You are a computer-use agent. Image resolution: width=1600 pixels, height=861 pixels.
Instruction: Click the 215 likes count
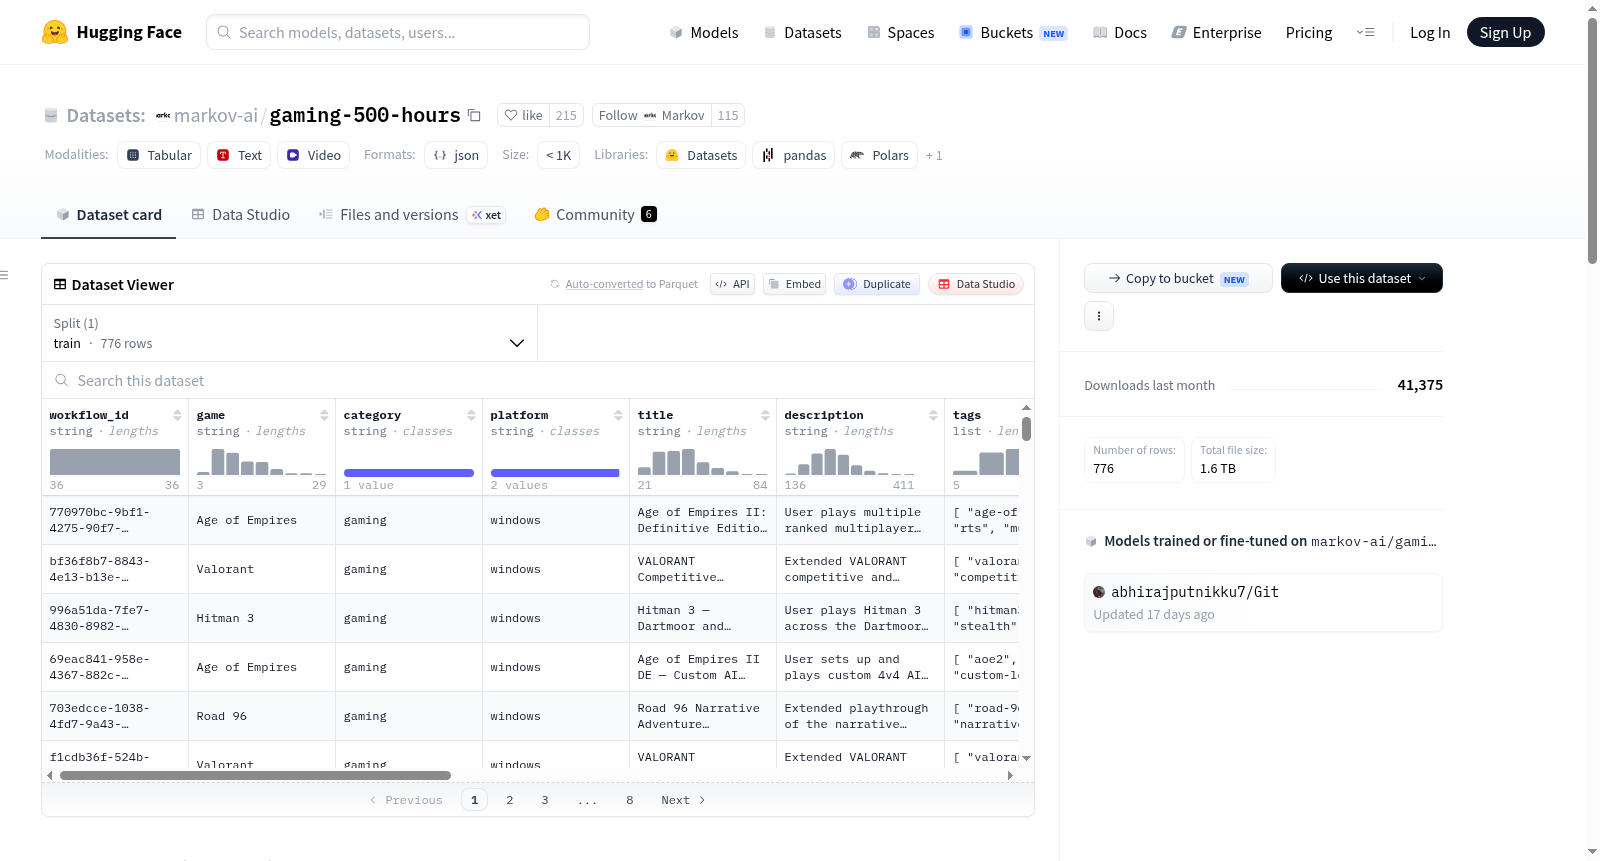[566, 115]
